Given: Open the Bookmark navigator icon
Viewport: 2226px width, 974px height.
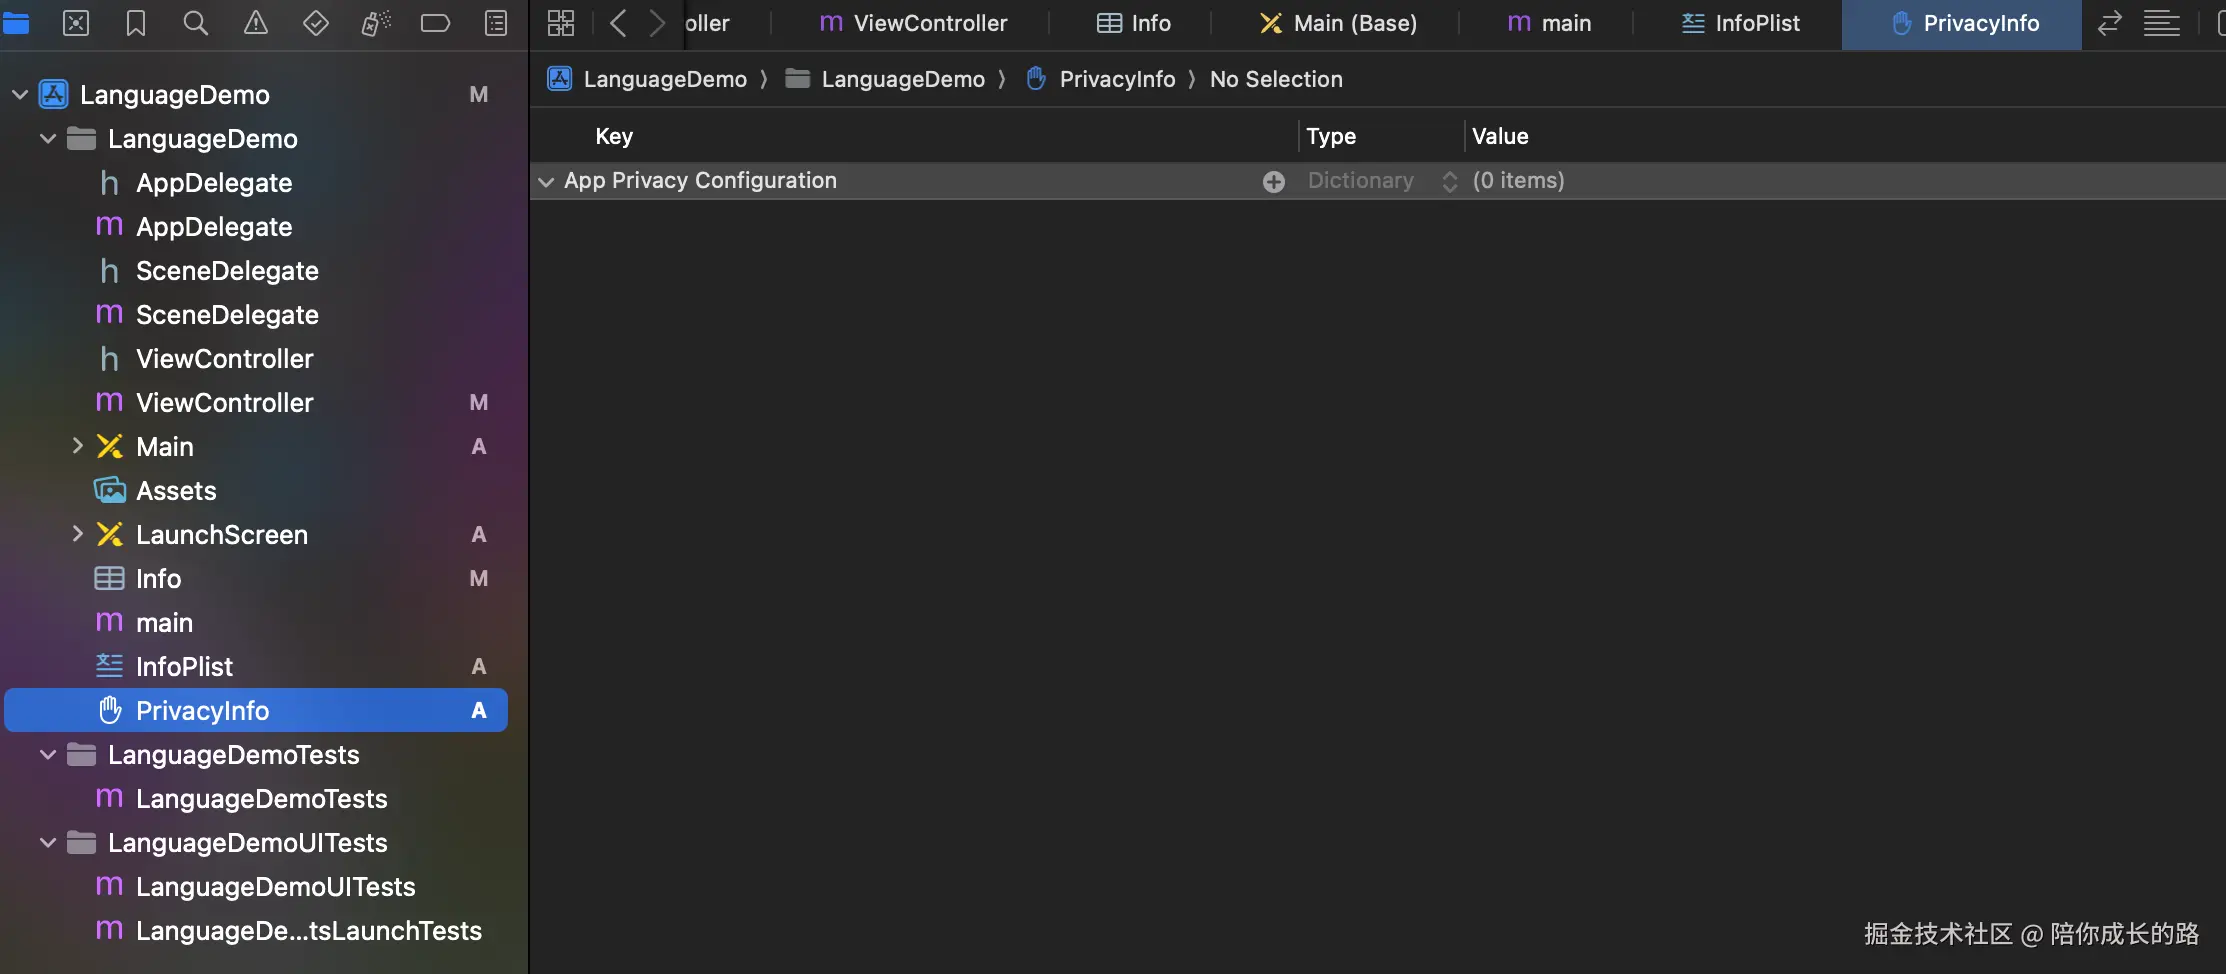Looking at the screenshot, I should point(136,23).
